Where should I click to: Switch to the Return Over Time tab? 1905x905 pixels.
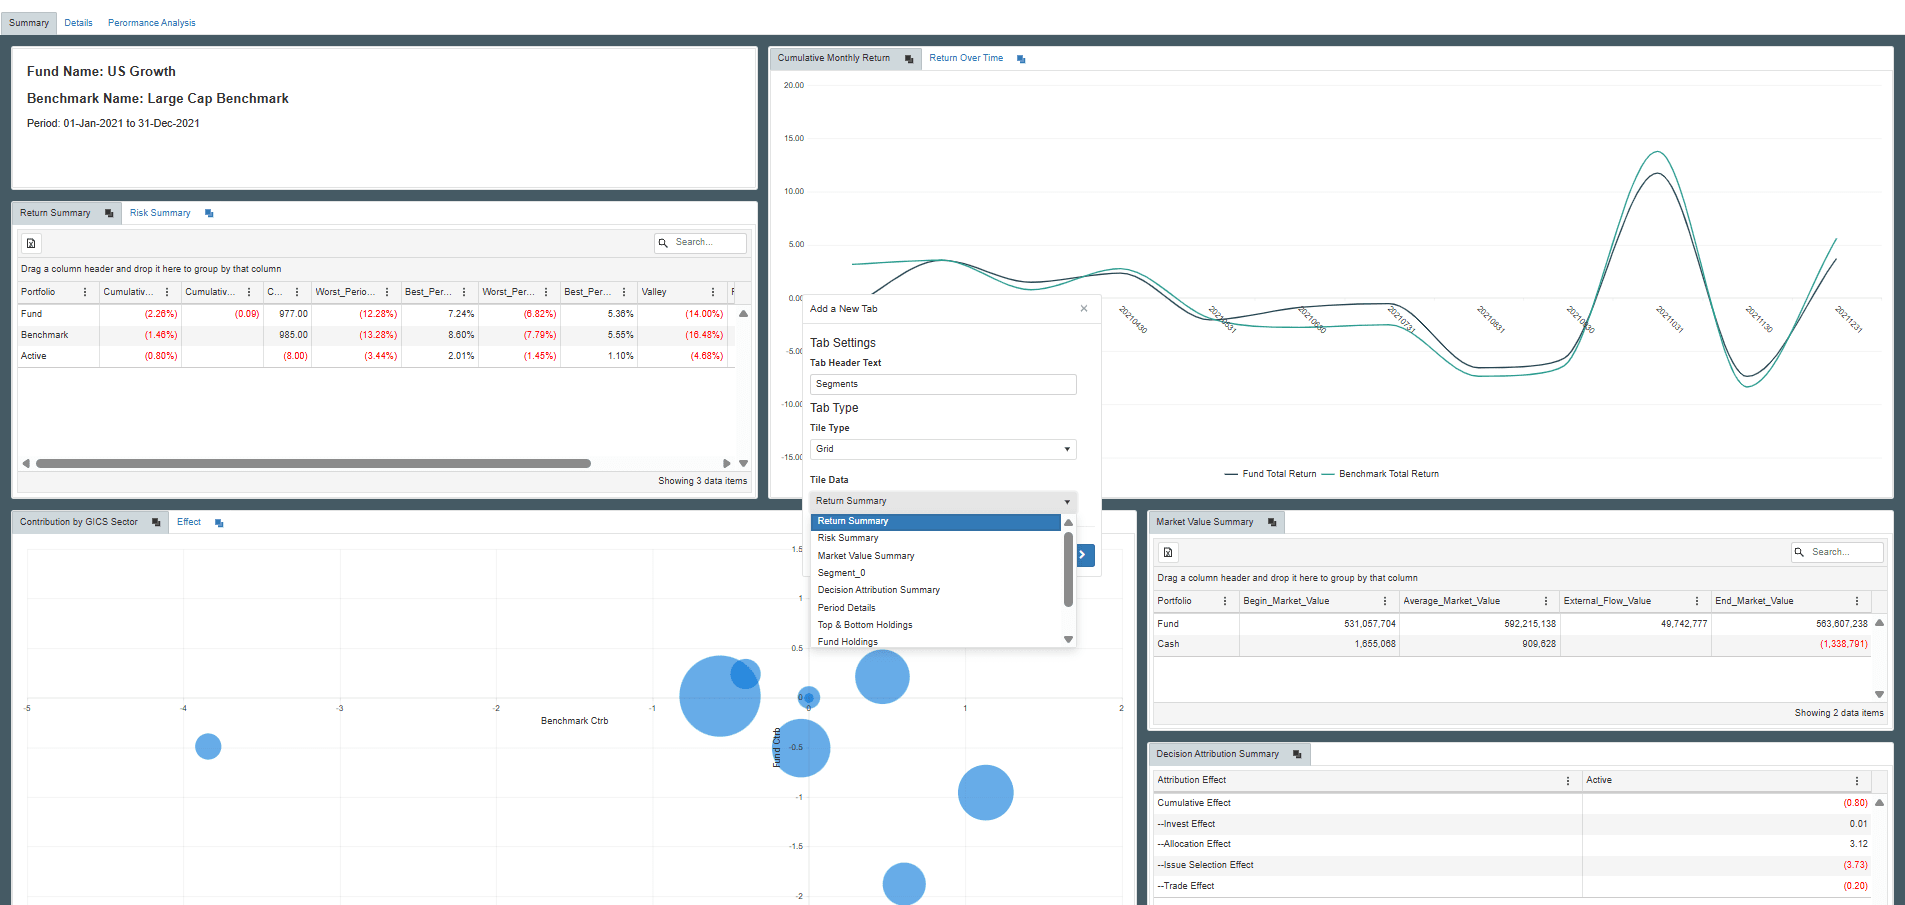pyautogui.click(x=966, y=58)
